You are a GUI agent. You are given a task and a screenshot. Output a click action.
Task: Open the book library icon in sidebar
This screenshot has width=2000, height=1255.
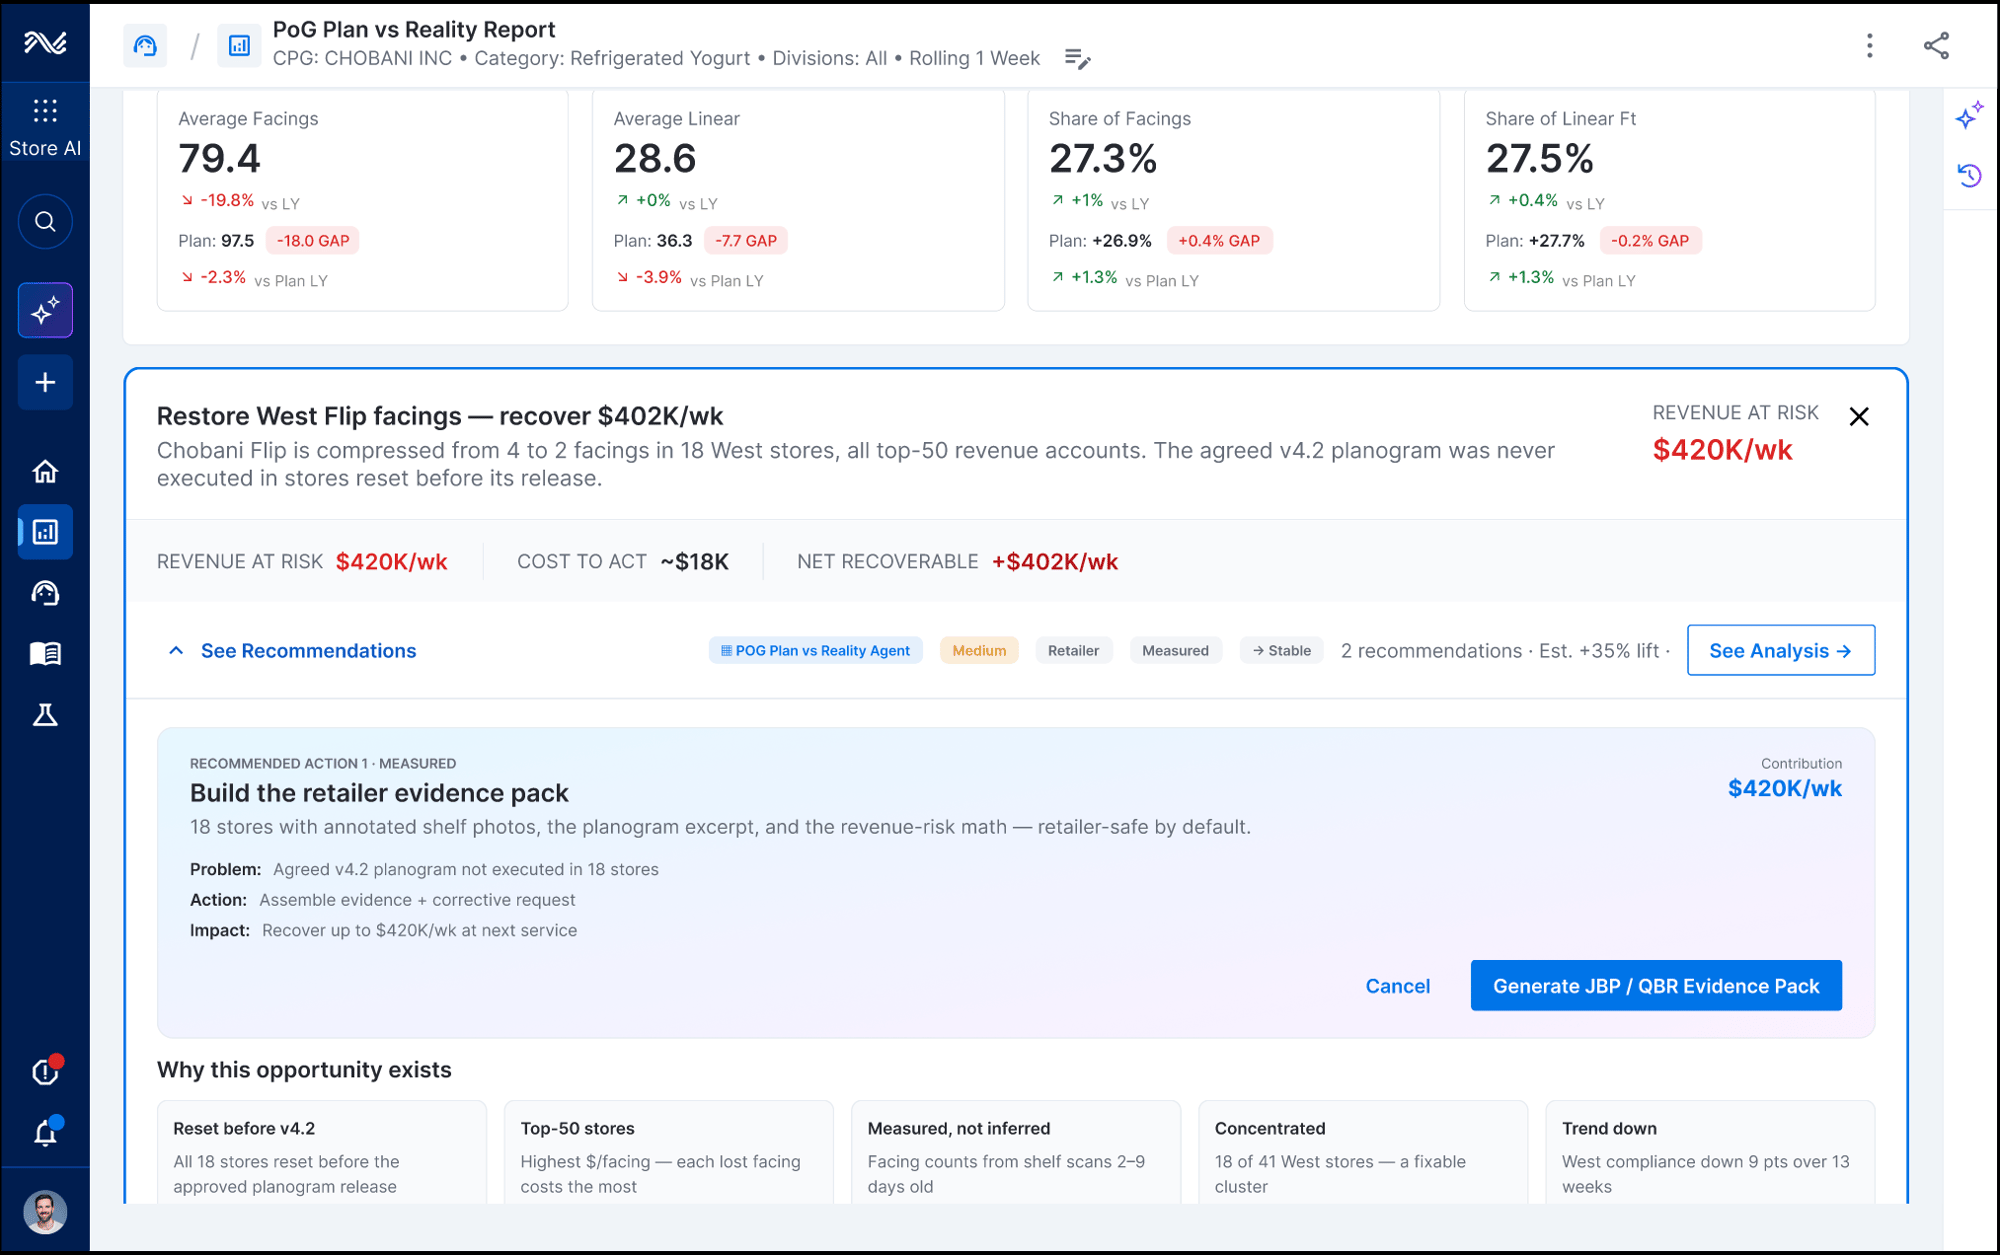click(x=45, y=654)
